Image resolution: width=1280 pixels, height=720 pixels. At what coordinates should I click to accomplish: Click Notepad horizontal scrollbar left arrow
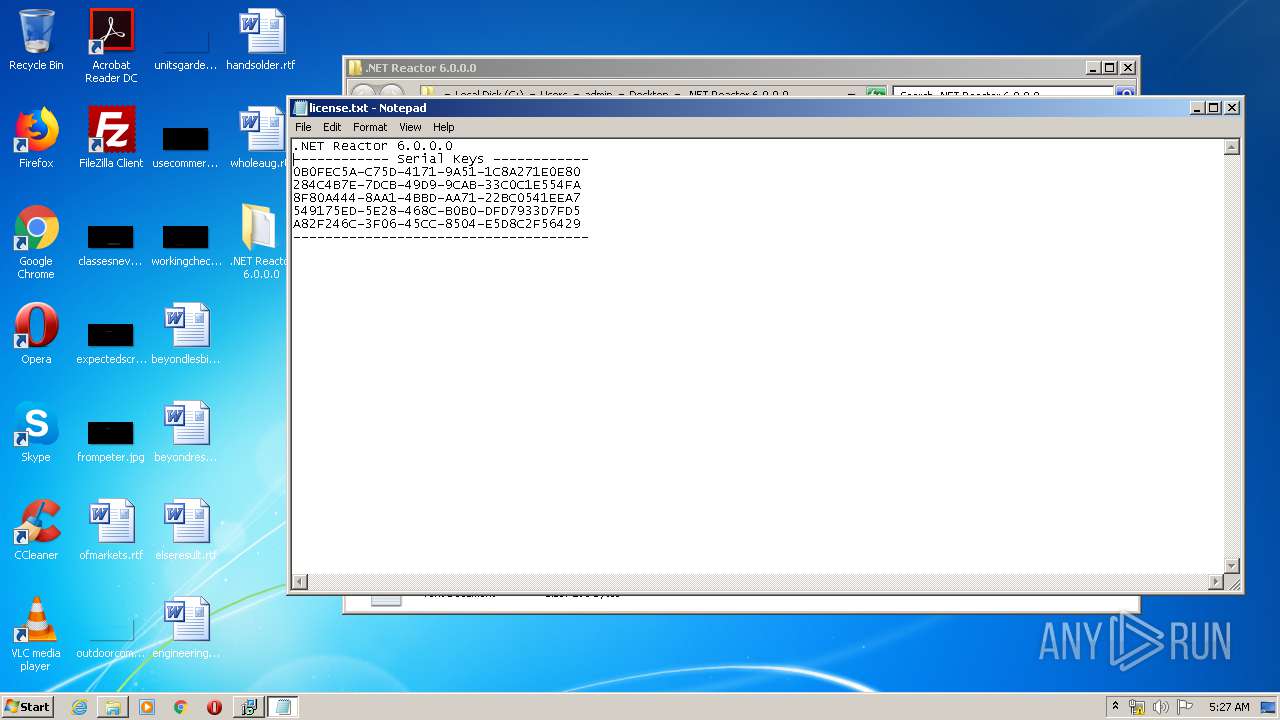300,582
